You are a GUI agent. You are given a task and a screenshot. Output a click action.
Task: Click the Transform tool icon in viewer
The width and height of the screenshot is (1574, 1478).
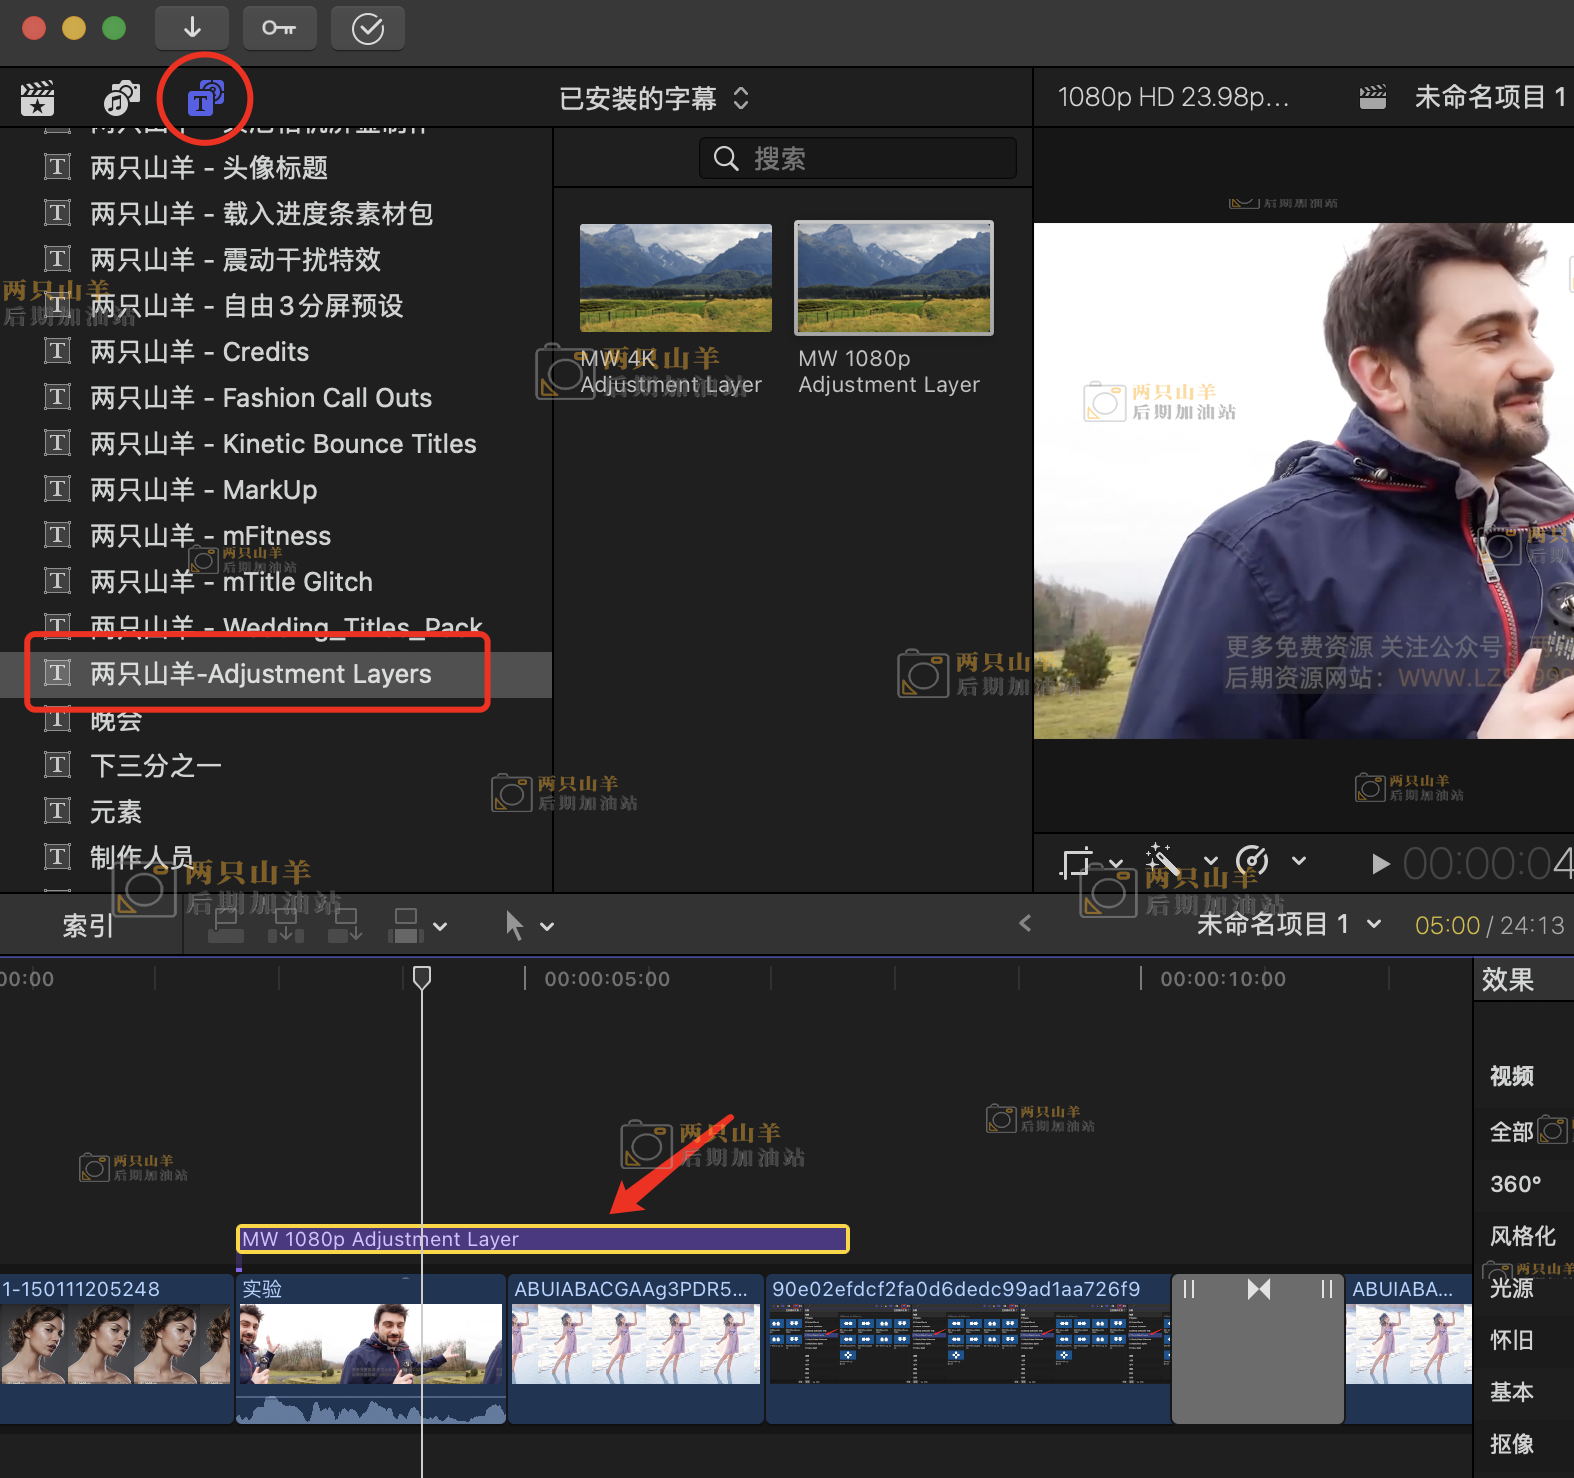pos(1076,862)
